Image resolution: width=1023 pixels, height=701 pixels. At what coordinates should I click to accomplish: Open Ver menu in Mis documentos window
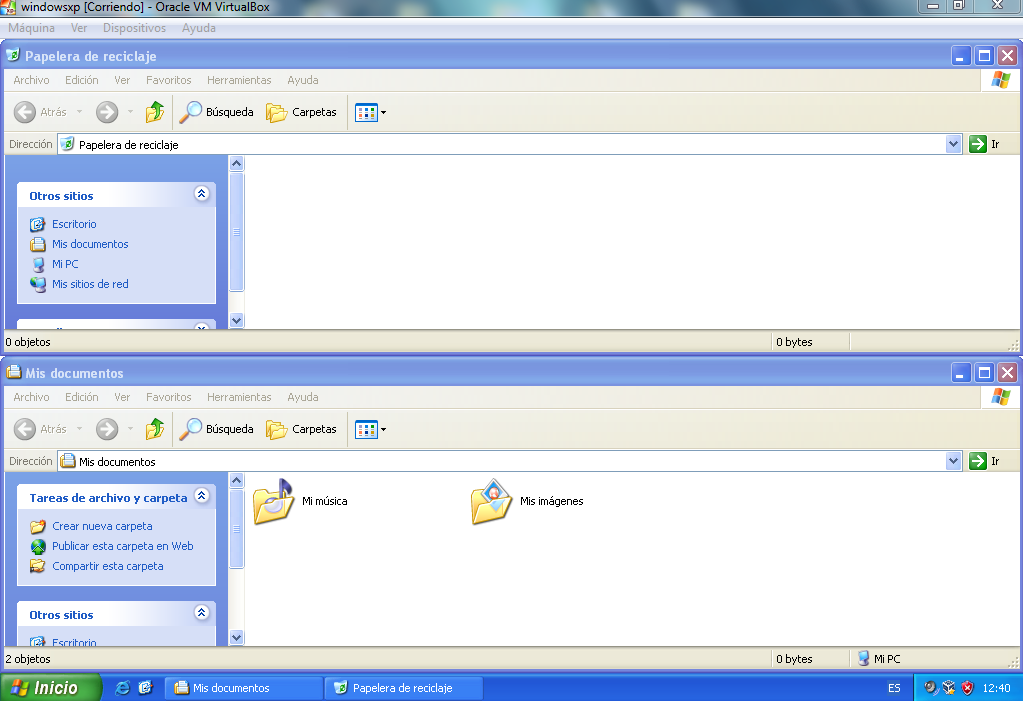[122, 397]
